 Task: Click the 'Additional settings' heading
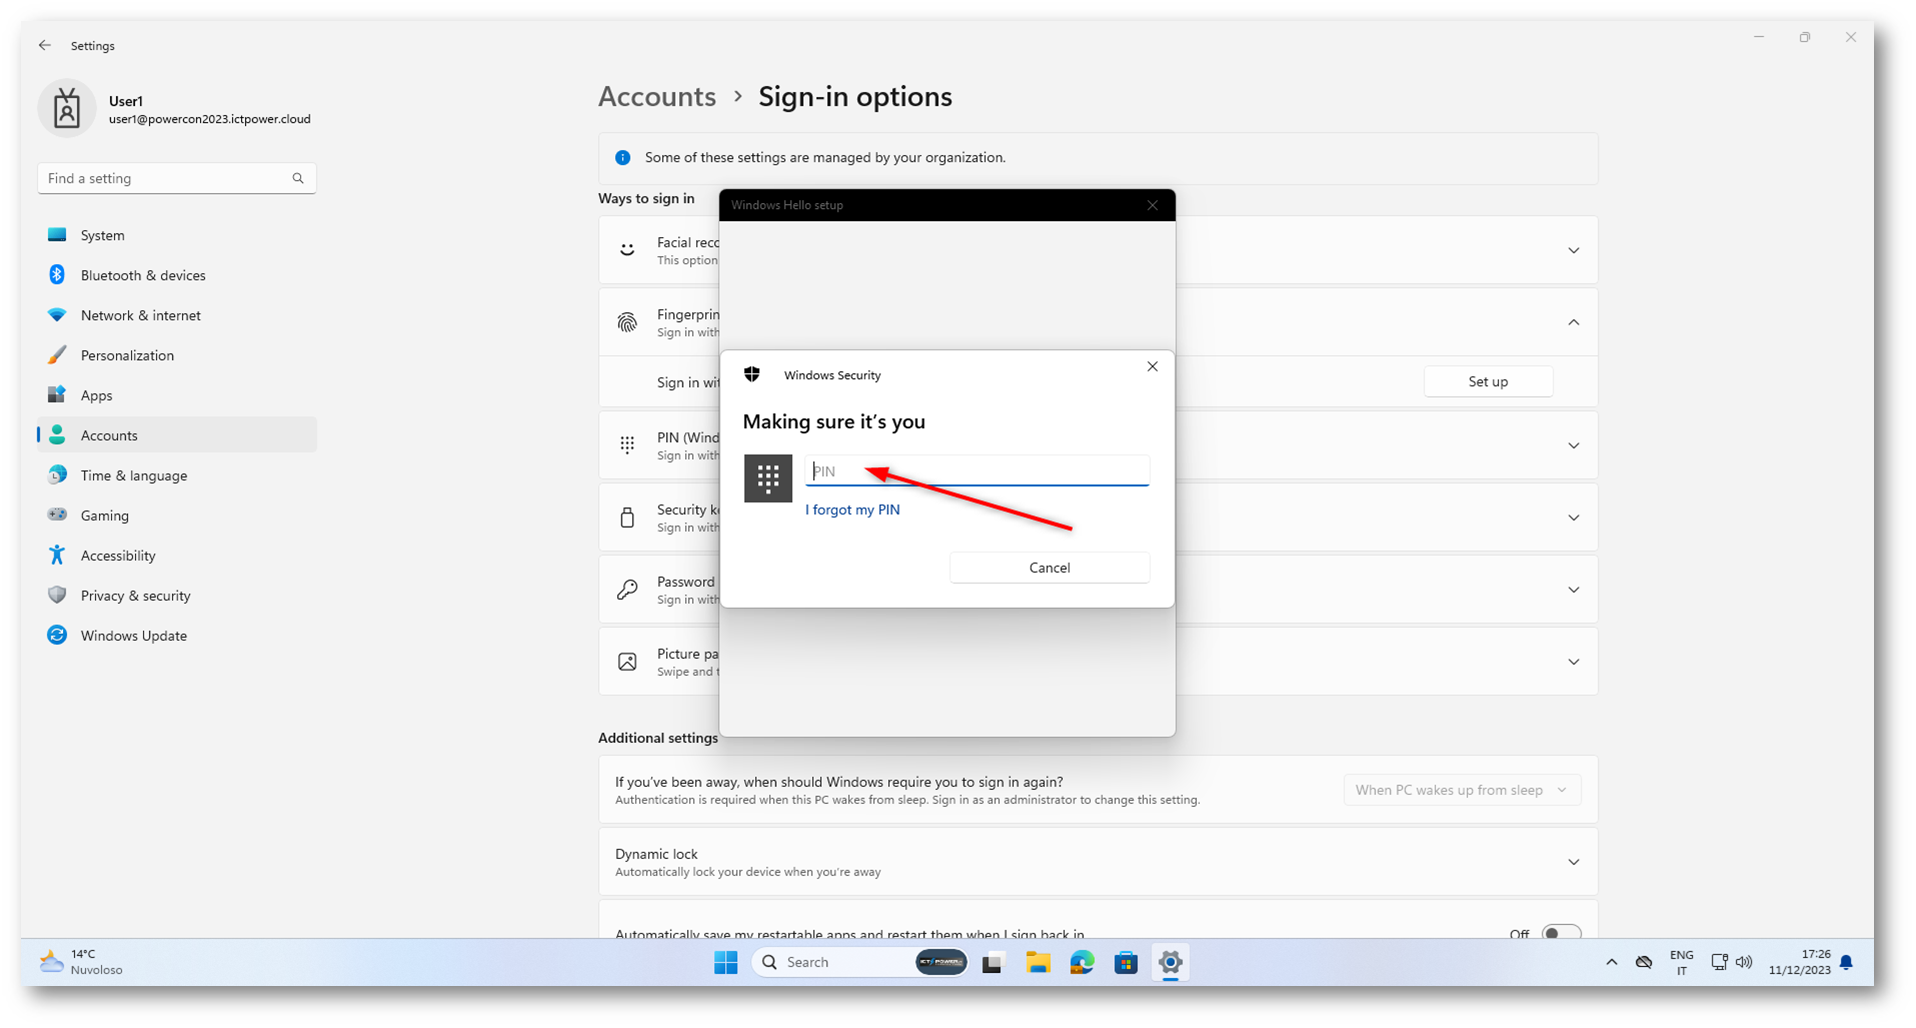(658, 738)
